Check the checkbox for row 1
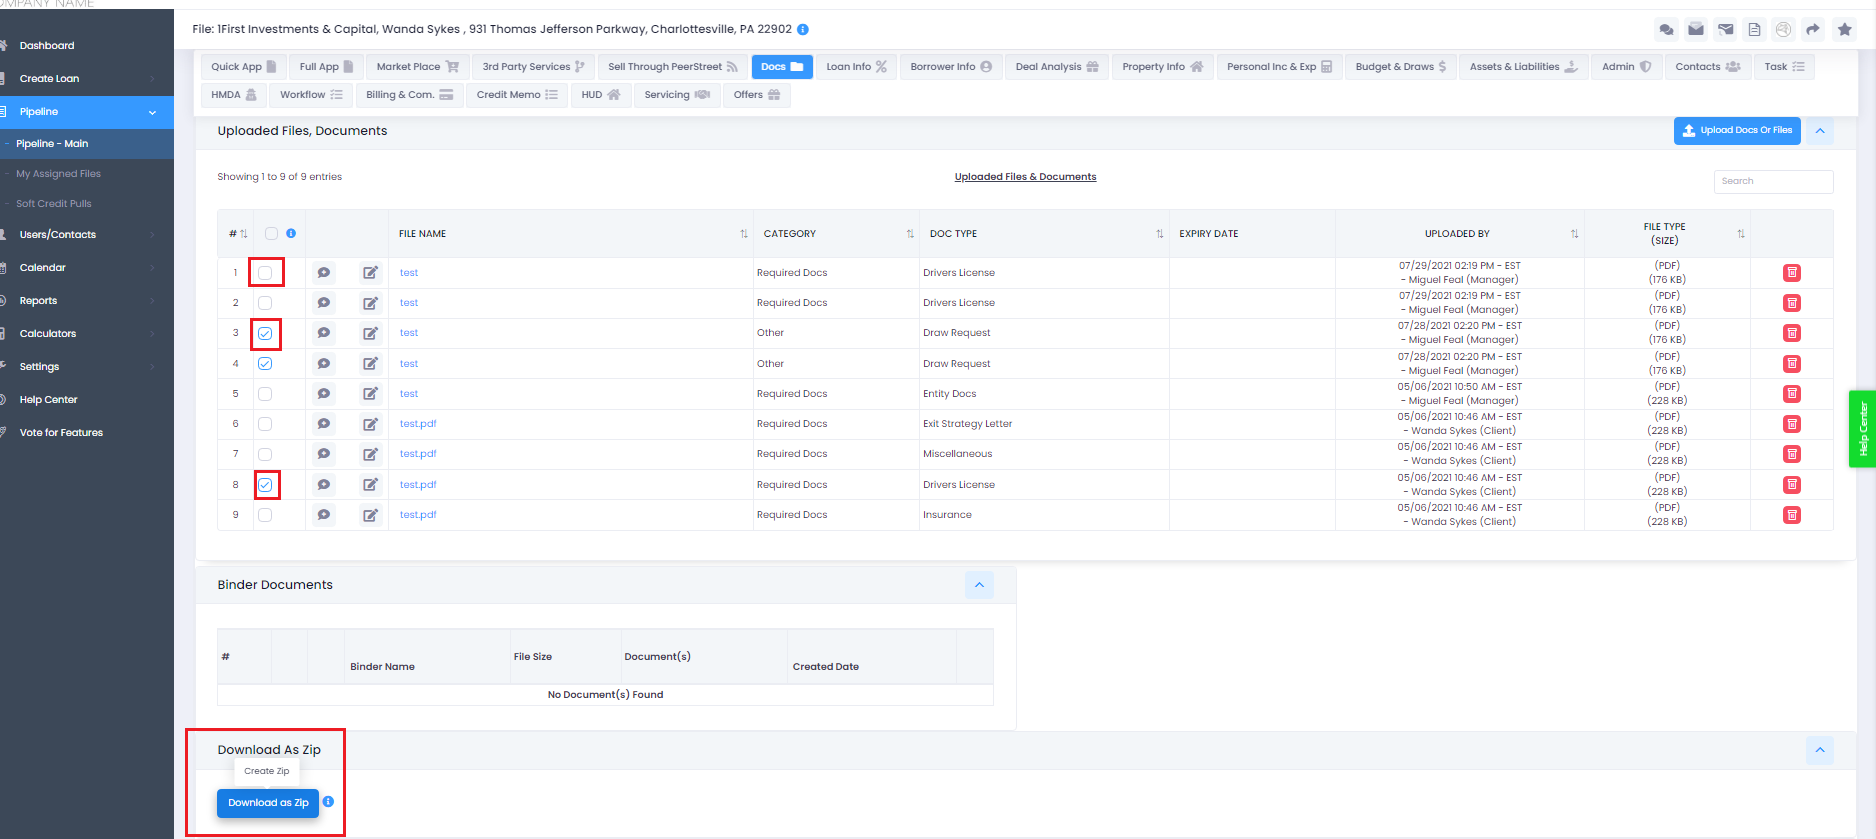 coord(265,273)
